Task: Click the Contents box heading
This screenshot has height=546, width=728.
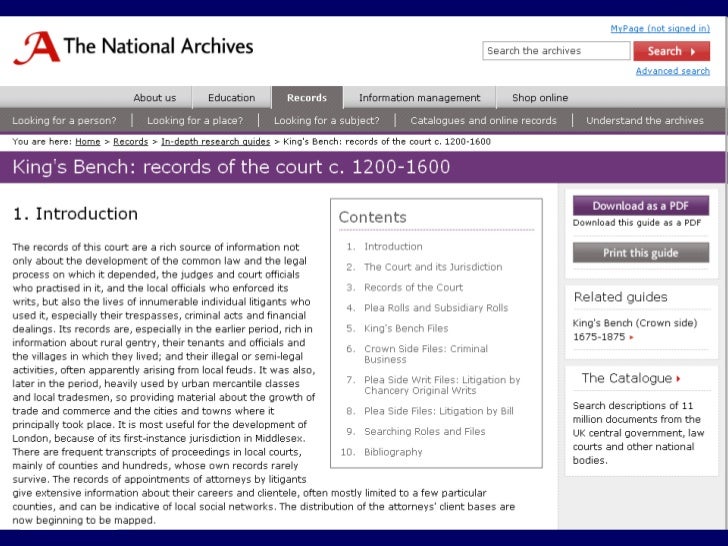Action: 372,217
